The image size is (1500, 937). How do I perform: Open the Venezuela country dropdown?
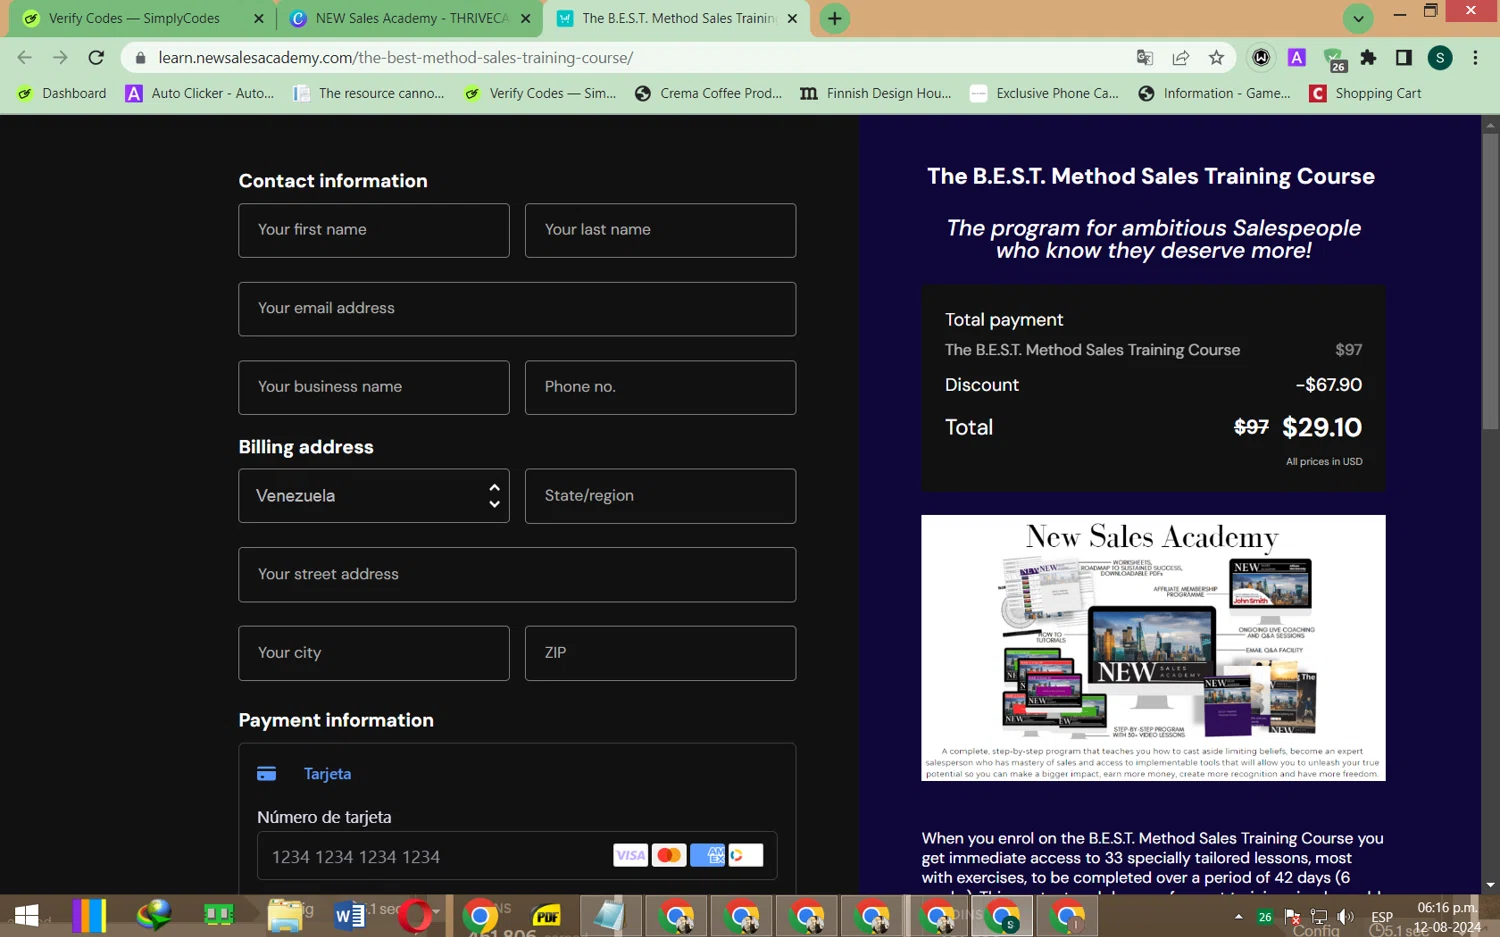pos(374,496)
